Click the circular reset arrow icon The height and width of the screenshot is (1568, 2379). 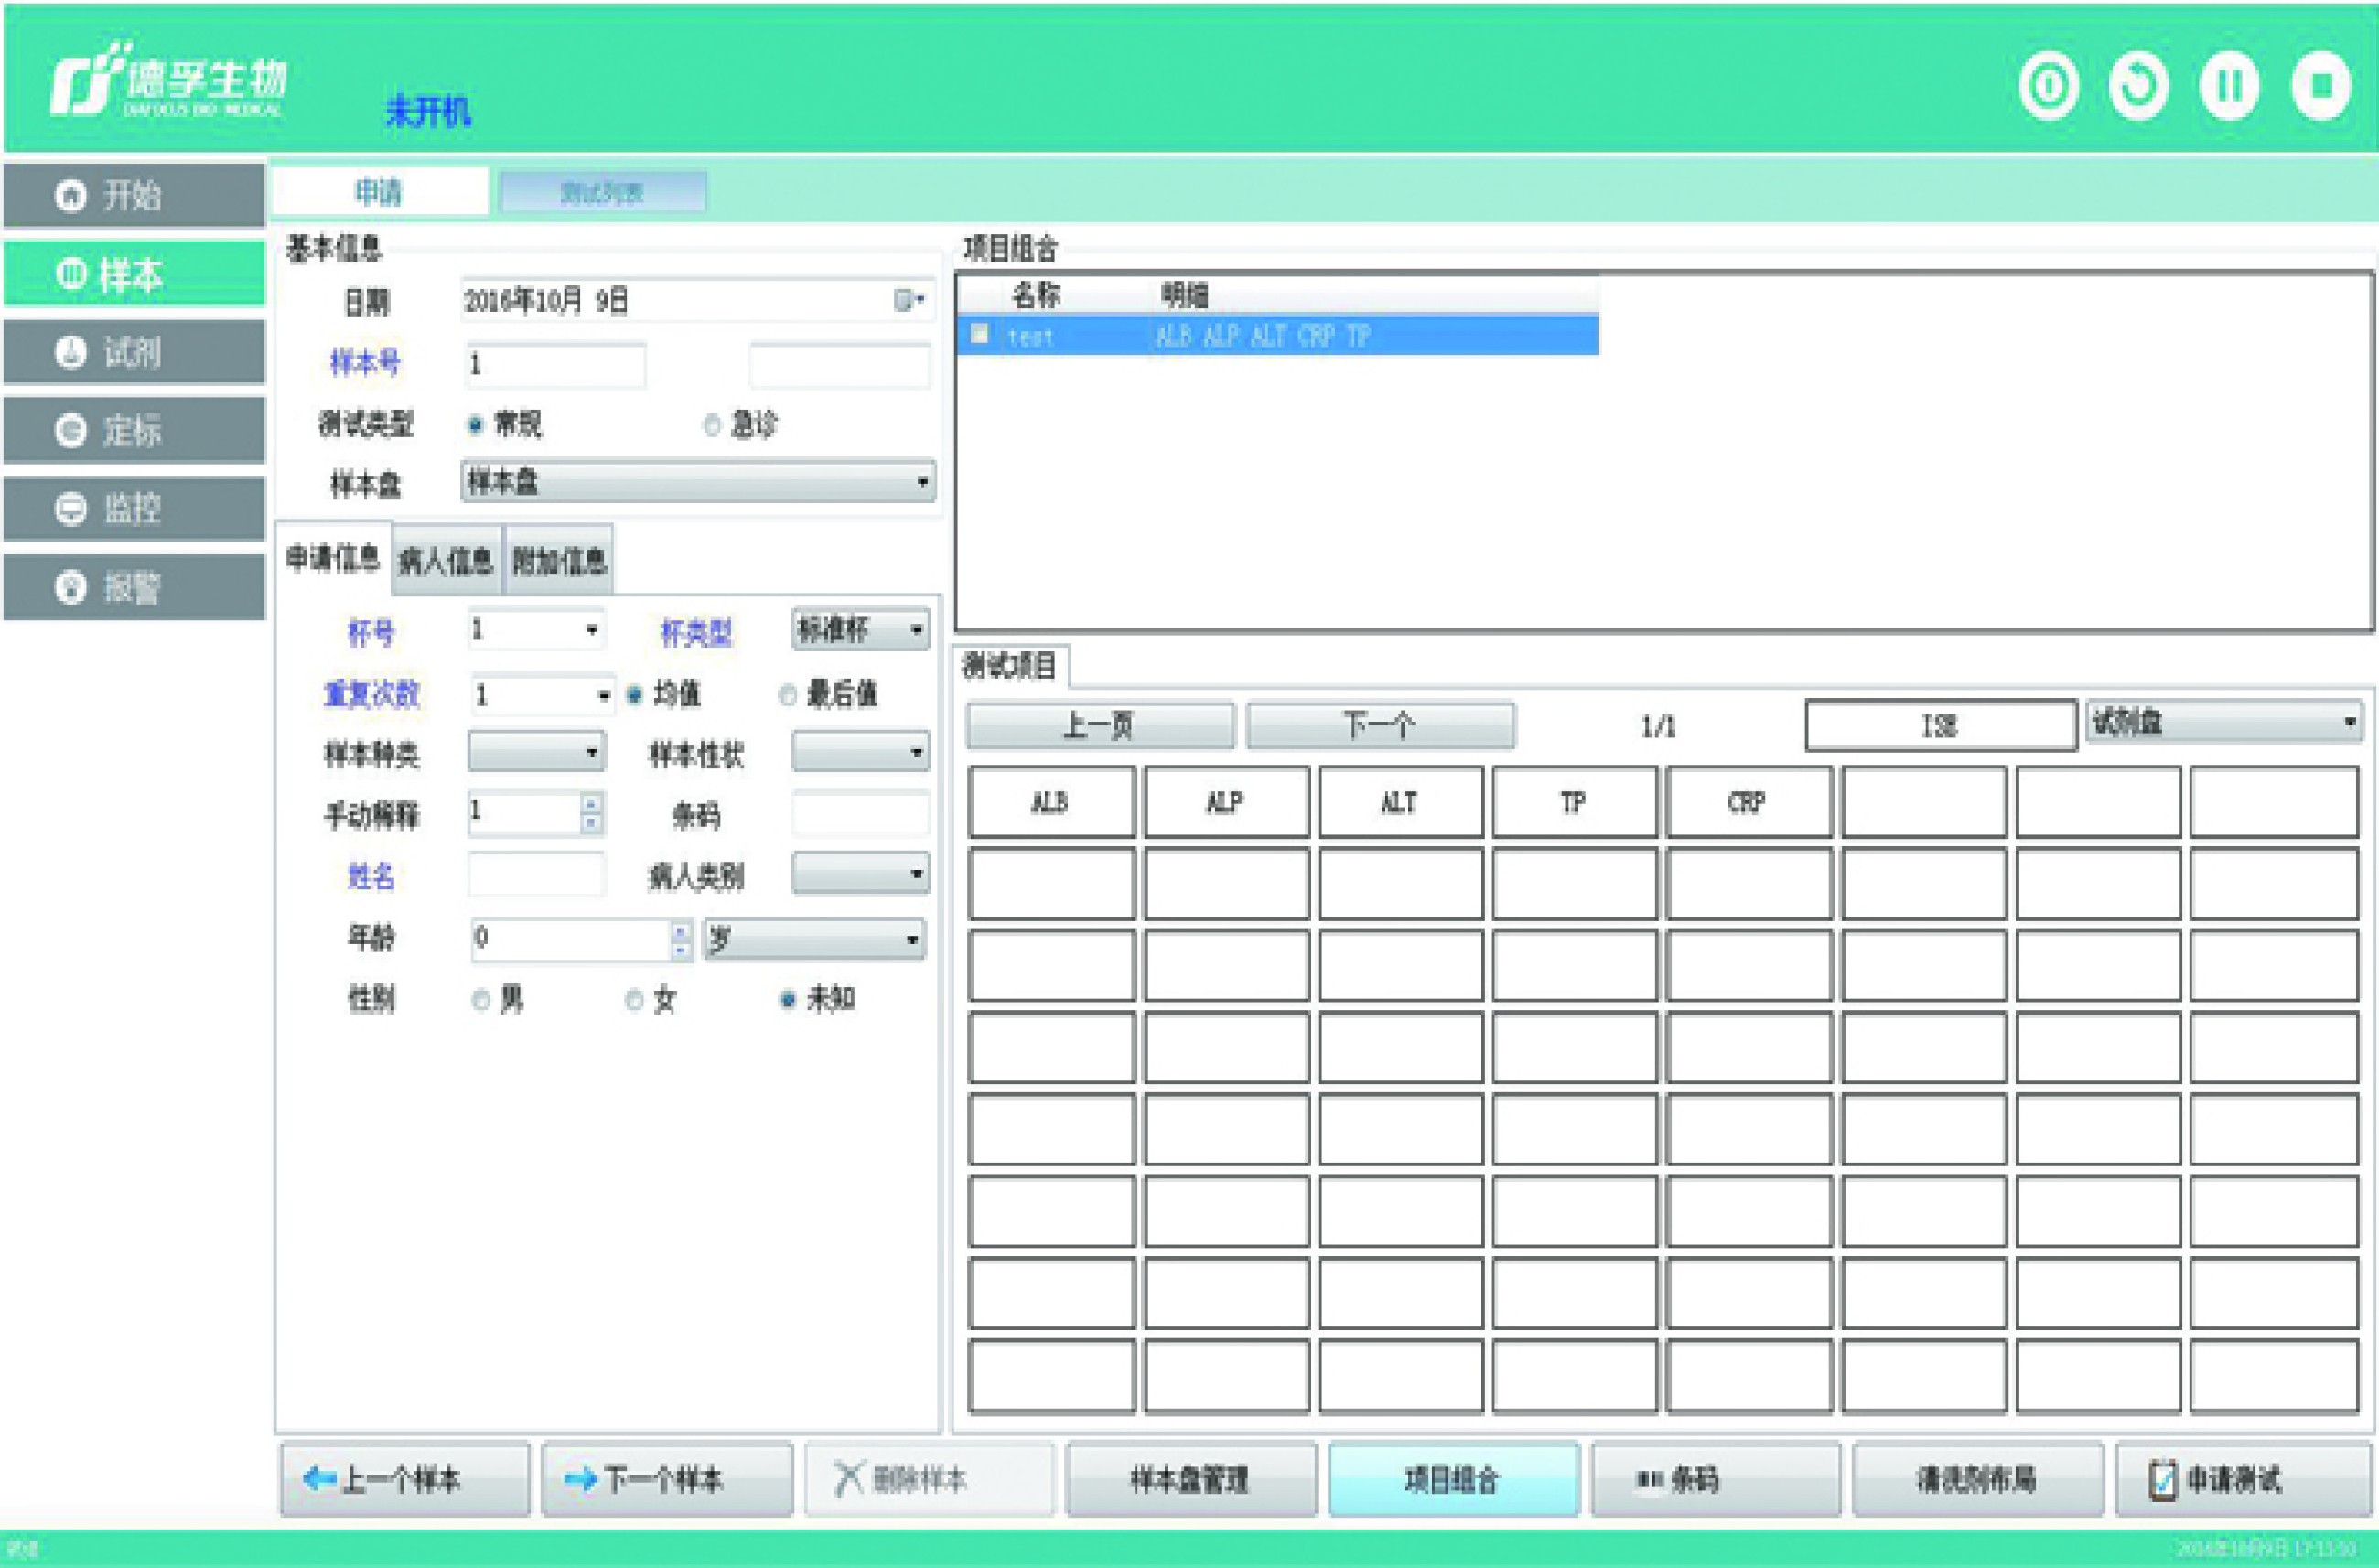click(2138, 87)
